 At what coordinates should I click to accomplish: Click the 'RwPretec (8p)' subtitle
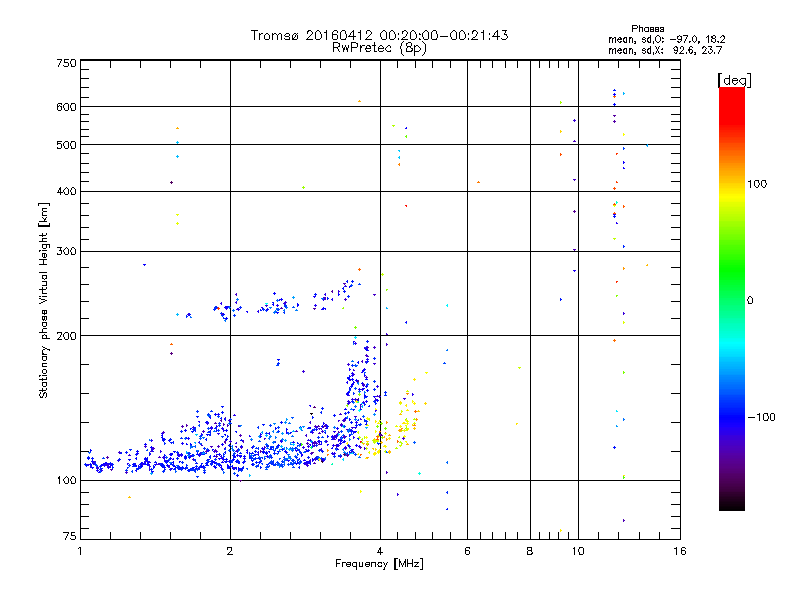tap(379, 48)
